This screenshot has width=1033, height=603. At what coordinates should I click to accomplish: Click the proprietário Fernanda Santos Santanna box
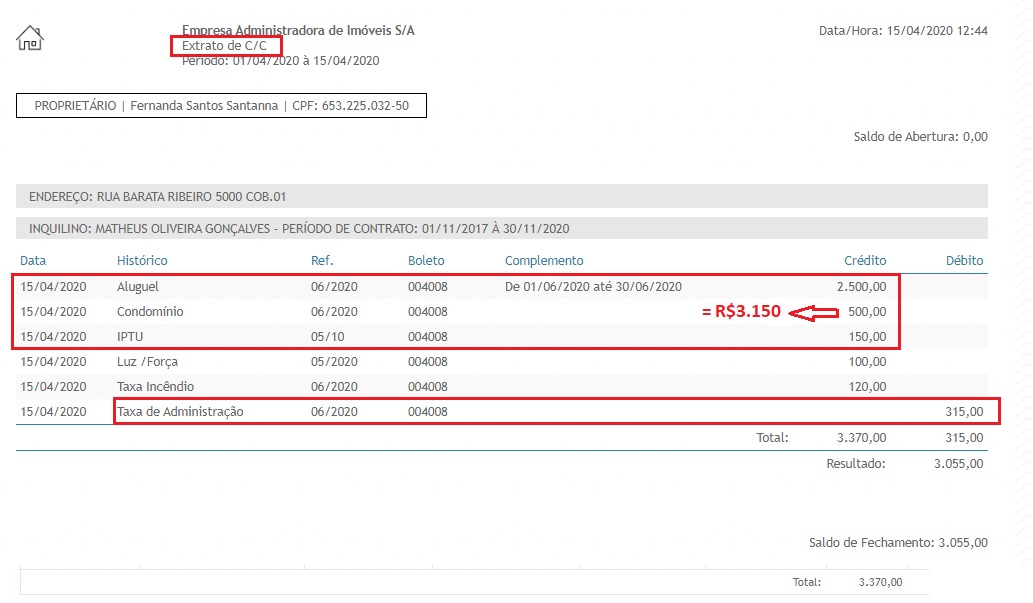pos(221,106)
